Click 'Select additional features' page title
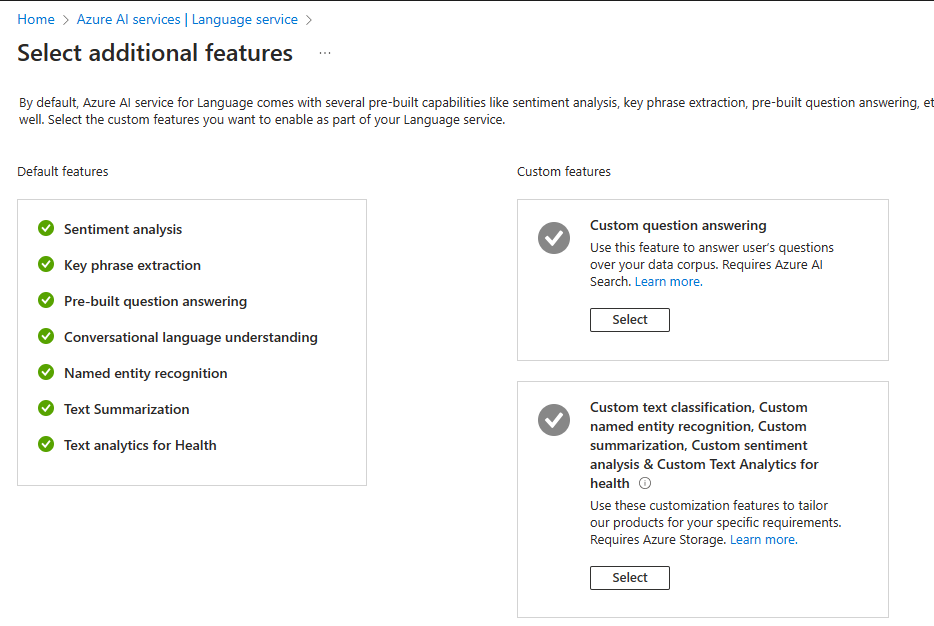Image resolution: width=934 pixels, height=626 pixels. click(x=155, y=53)
